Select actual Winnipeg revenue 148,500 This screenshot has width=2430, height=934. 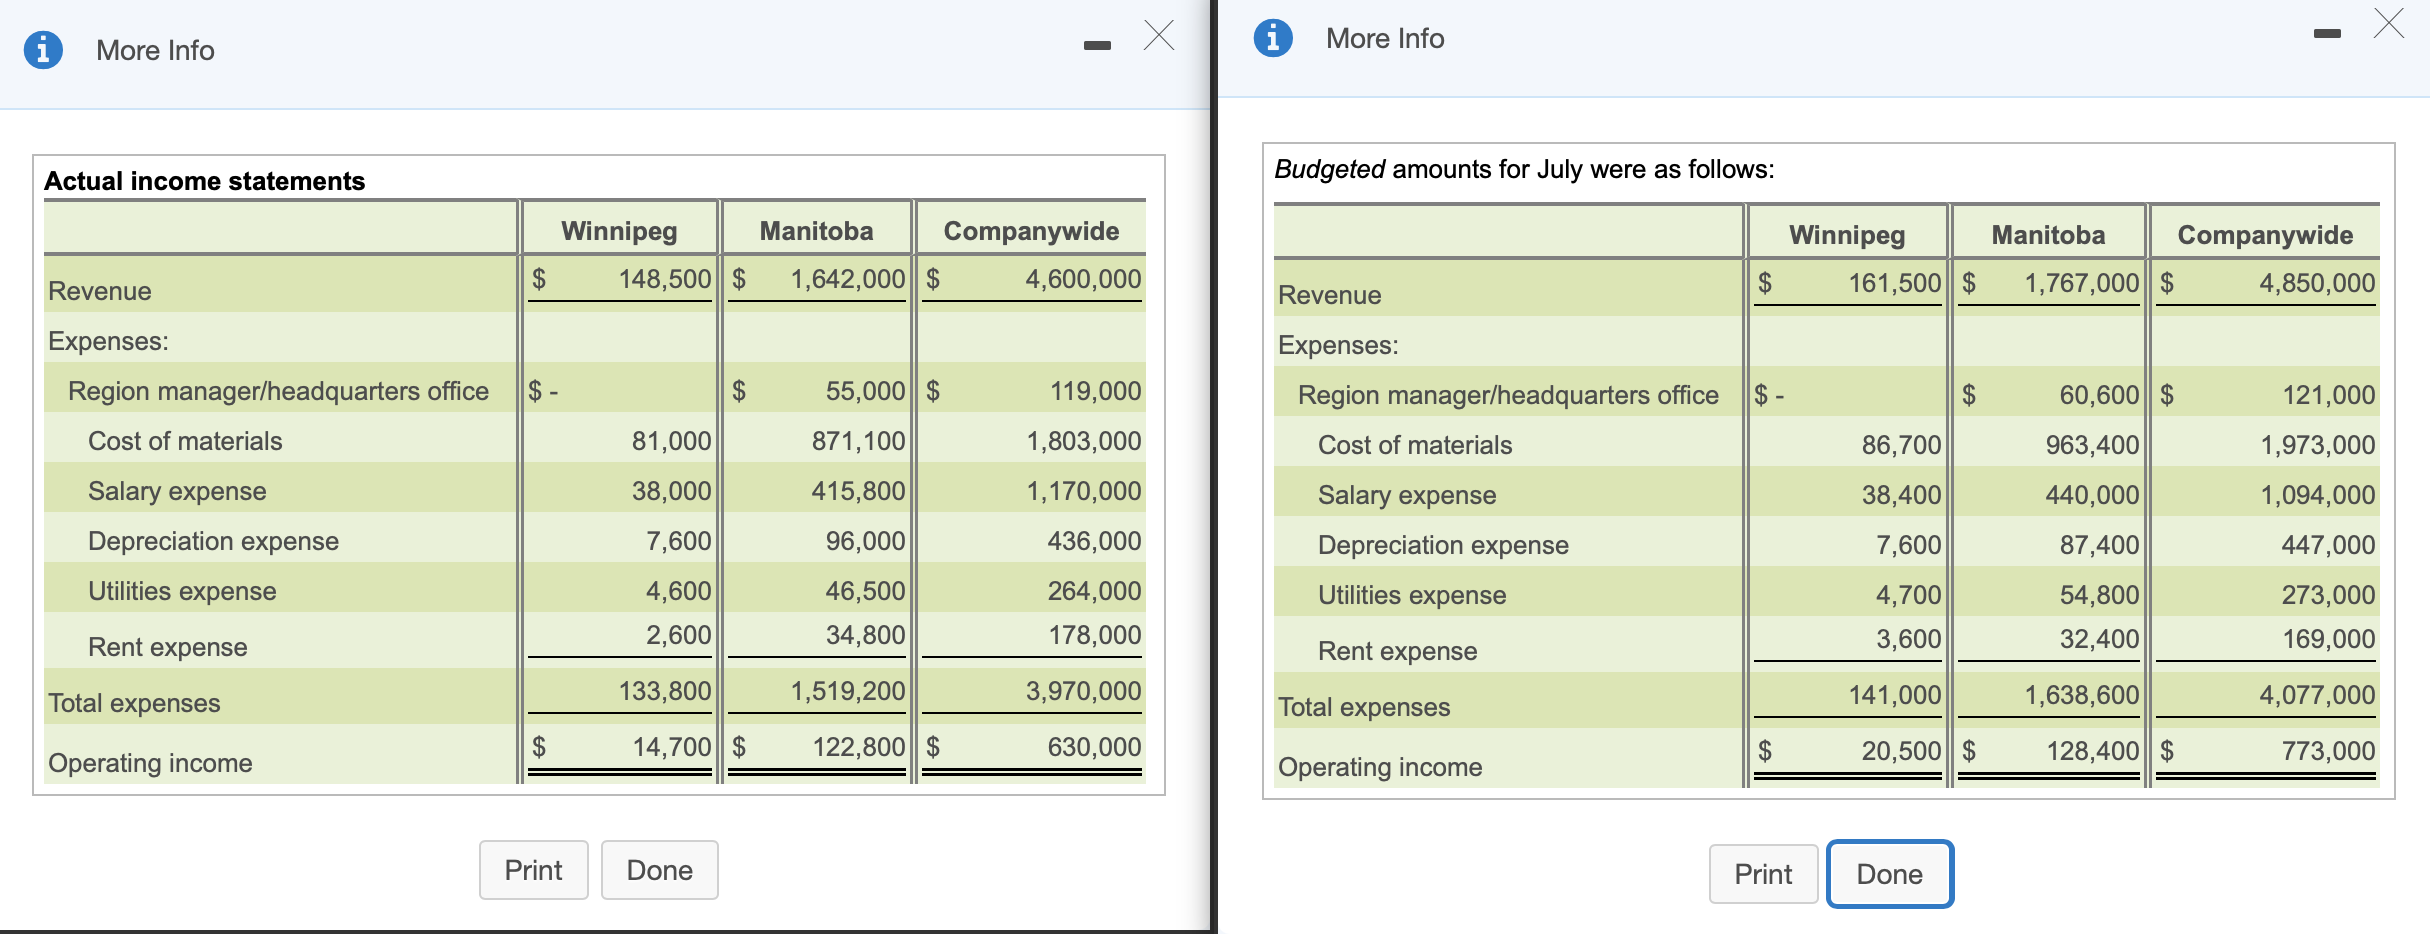tap(665, 279)
